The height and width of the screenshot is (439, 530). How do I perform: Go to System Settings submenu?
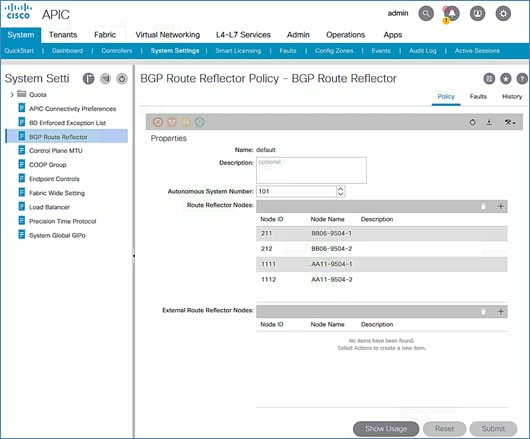point(175,51)
